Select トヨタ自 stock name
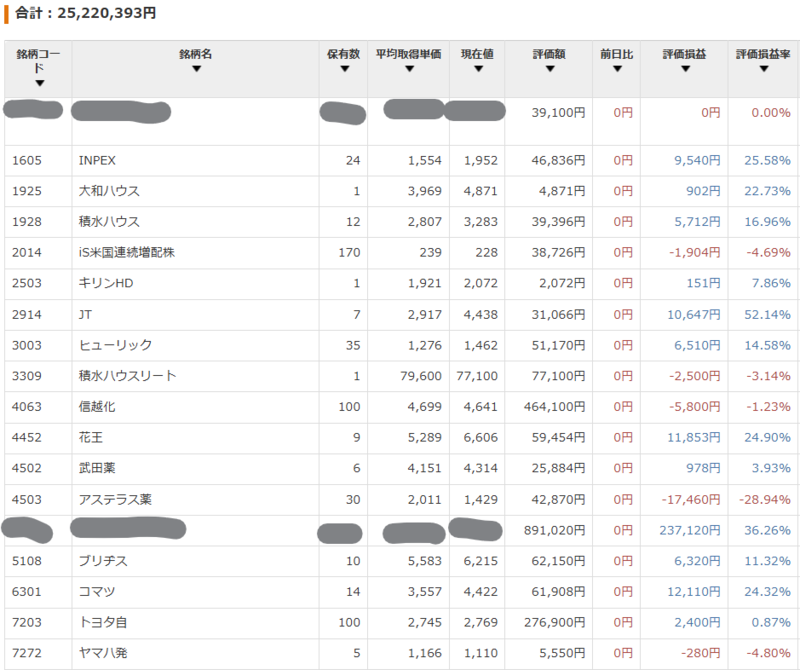 coord(103,622)
